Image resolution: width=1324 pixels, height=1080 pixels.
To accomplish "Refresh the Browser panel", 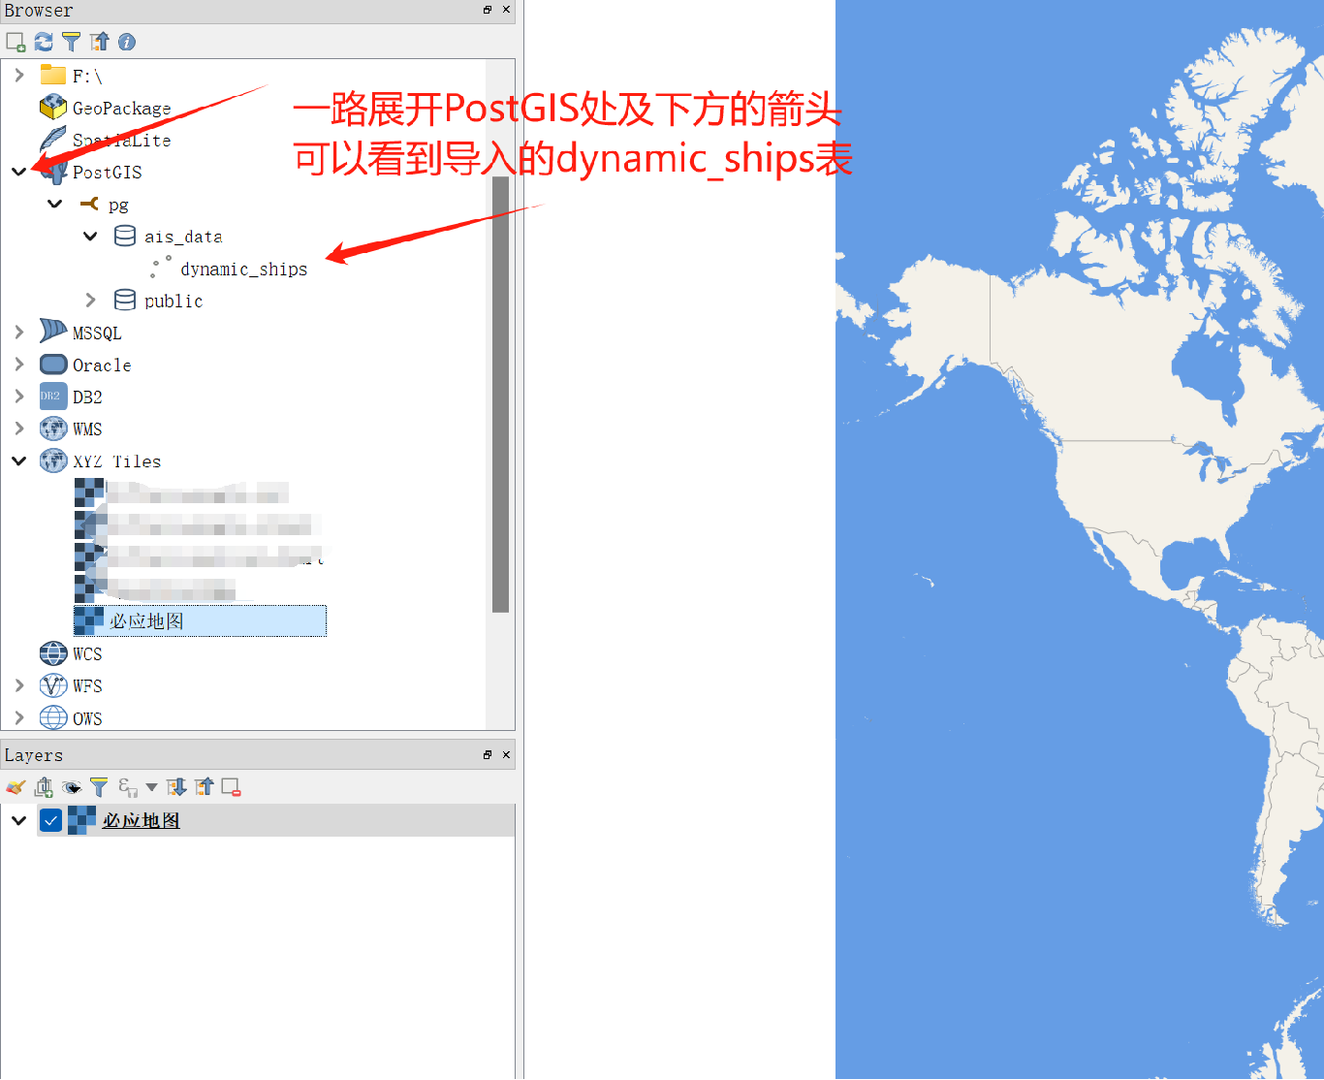I will click(x=43, y=42).
